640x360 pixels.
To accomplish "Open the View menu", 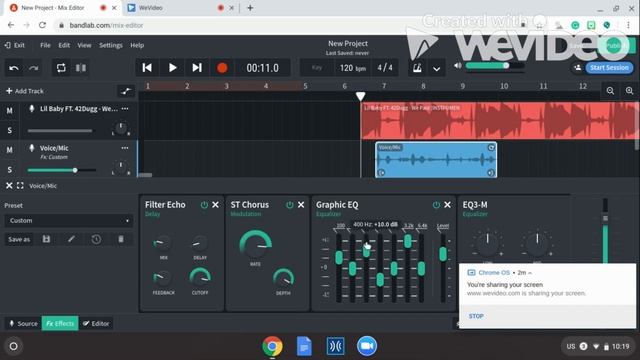I will tap(84, 45).
